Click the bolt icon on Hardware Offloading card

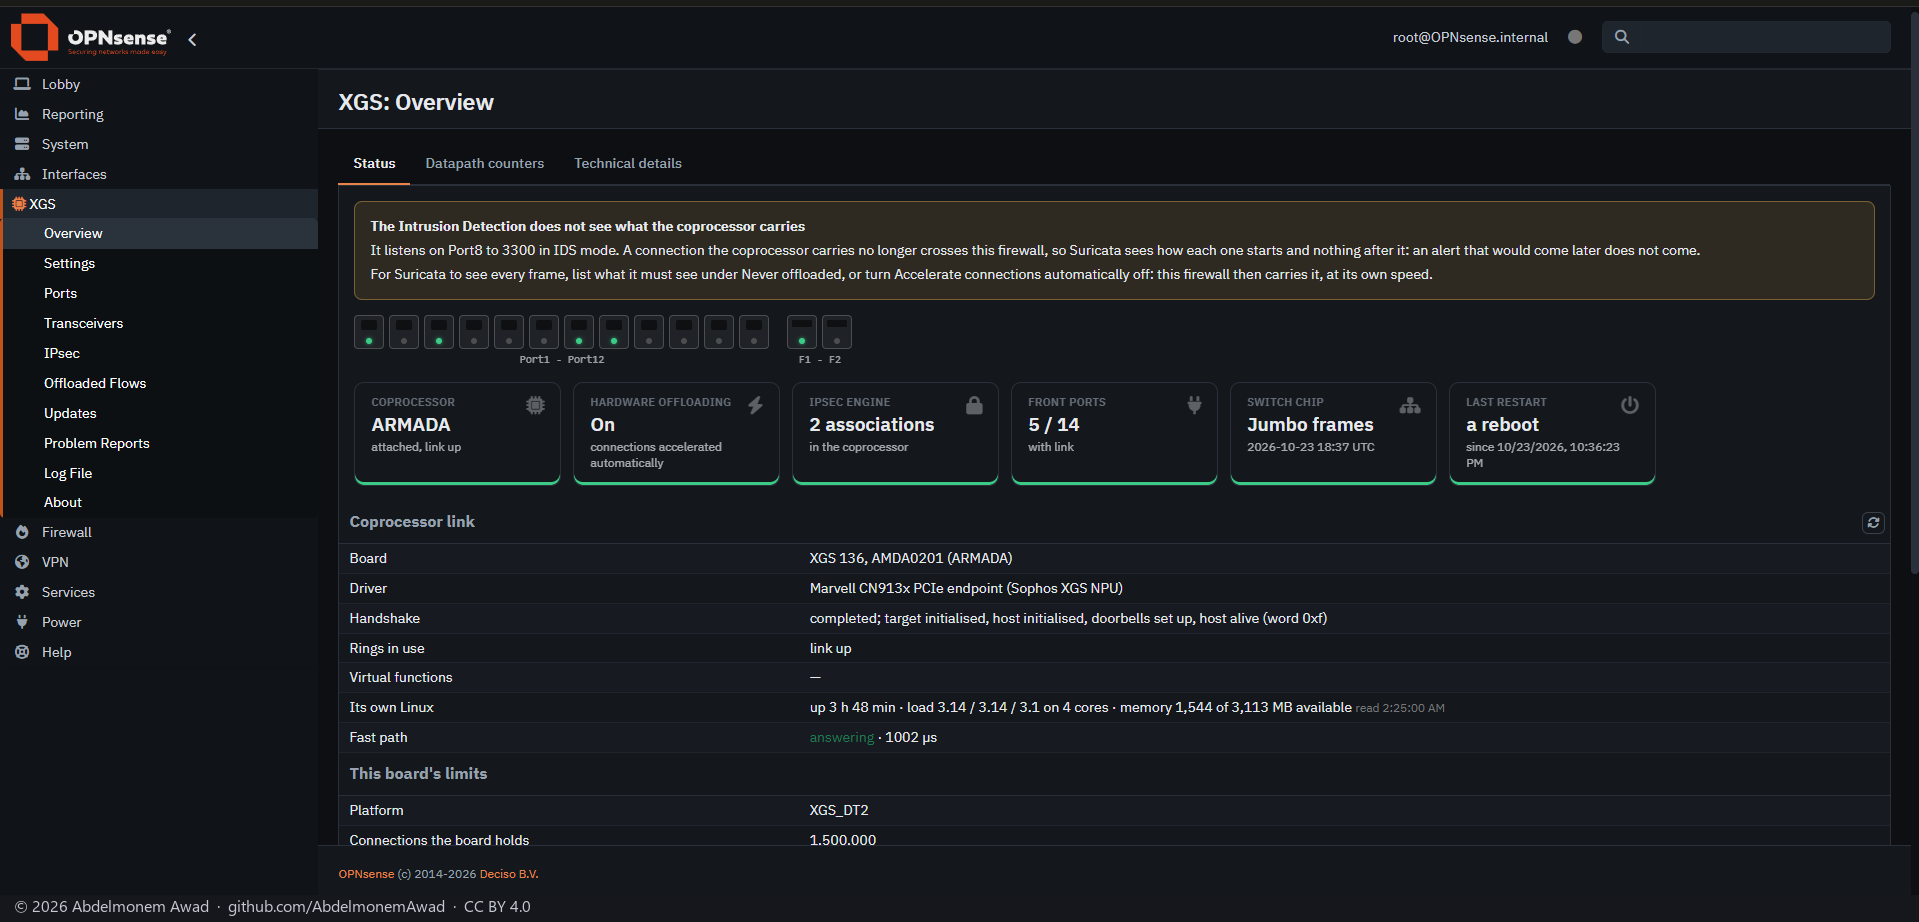point(755,405)
